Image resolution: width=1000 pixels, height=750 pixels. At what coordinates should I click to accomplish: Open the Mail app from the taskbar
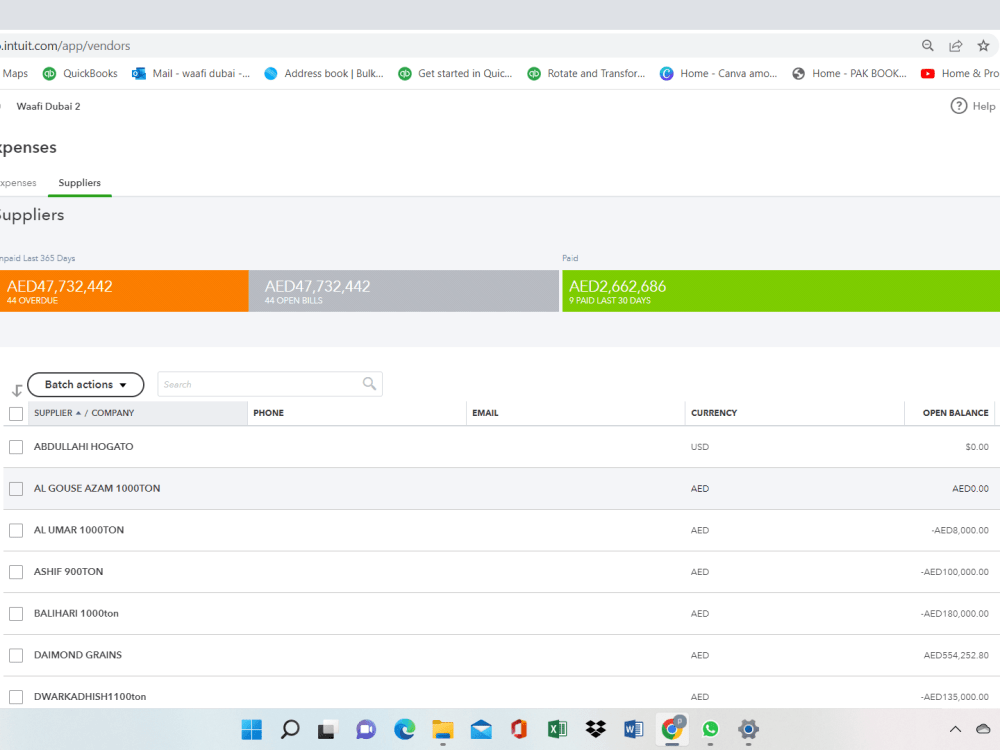481,729
